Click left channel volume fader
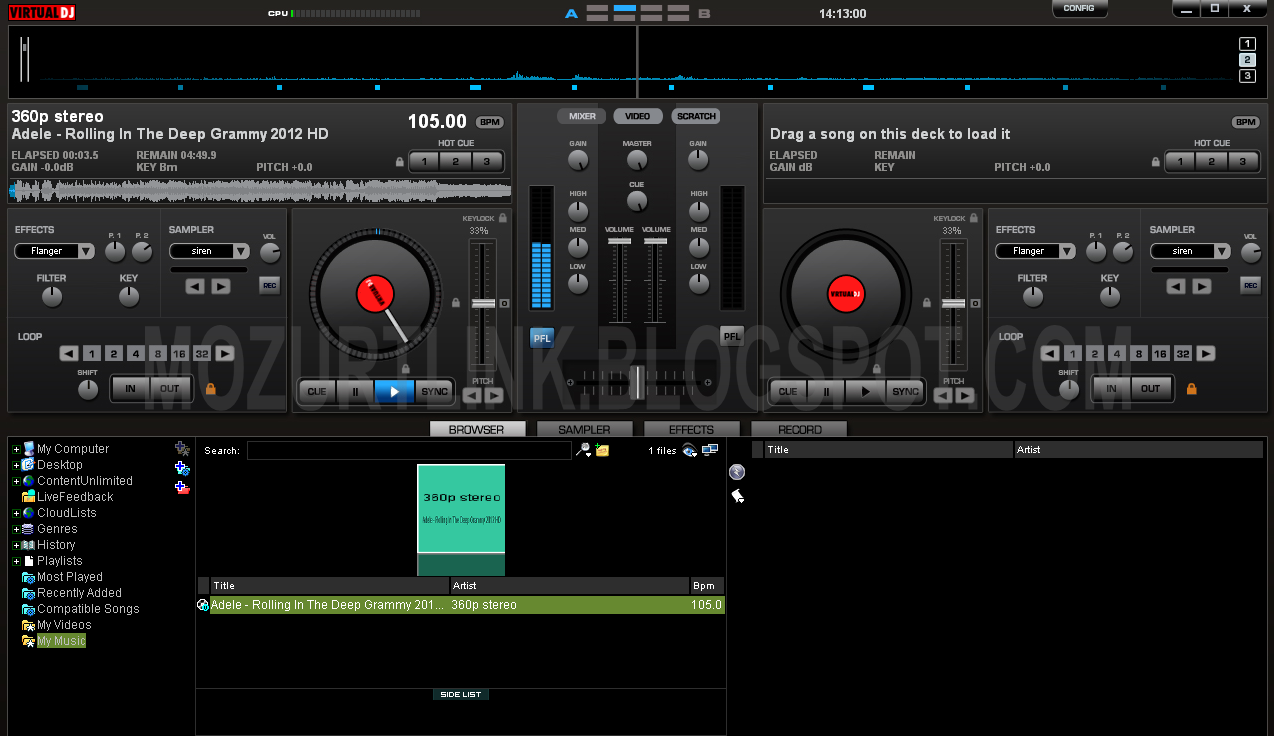The image size is (1274, 736). tap(620, 242)
